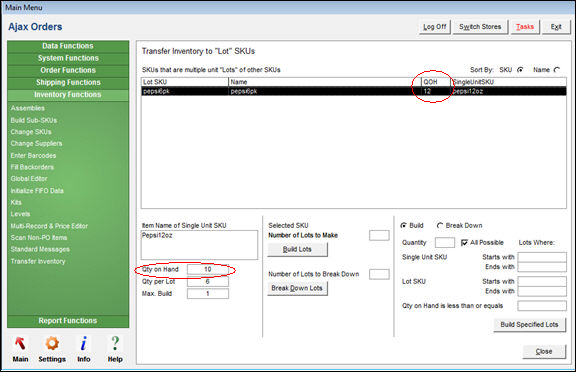Open the Transfer Inventory menu item
Image resolution: width=576 pixels, height=372 pixels.
coord(38,261)
